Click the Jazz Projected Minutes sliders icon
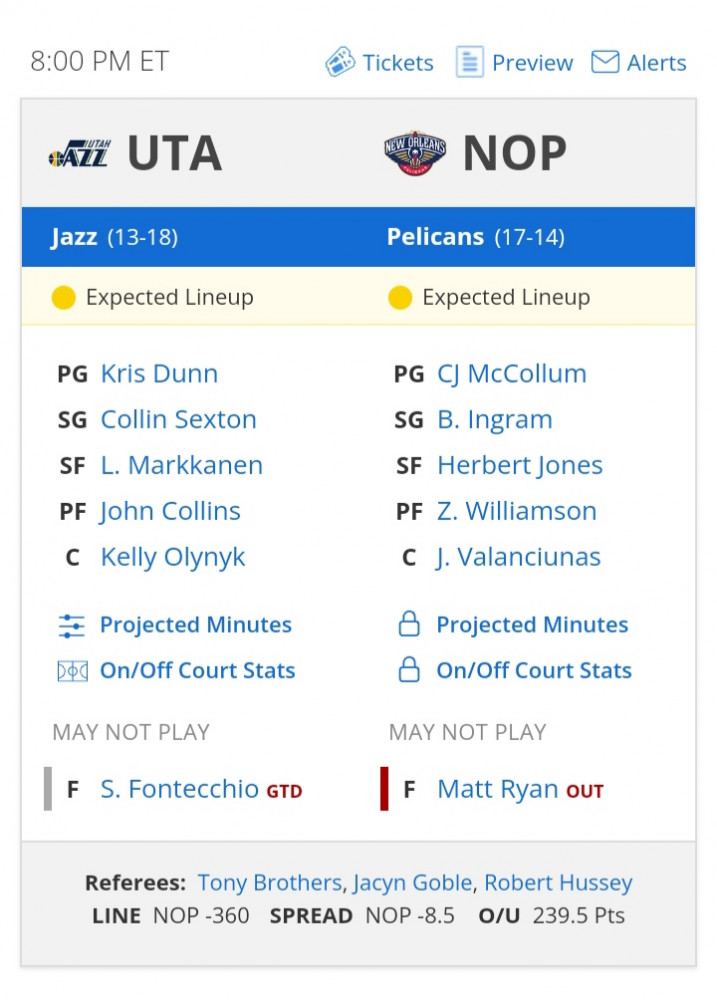Image resolution: width=717 pixels, height=1000 pixels. click(x=71, y=626)
